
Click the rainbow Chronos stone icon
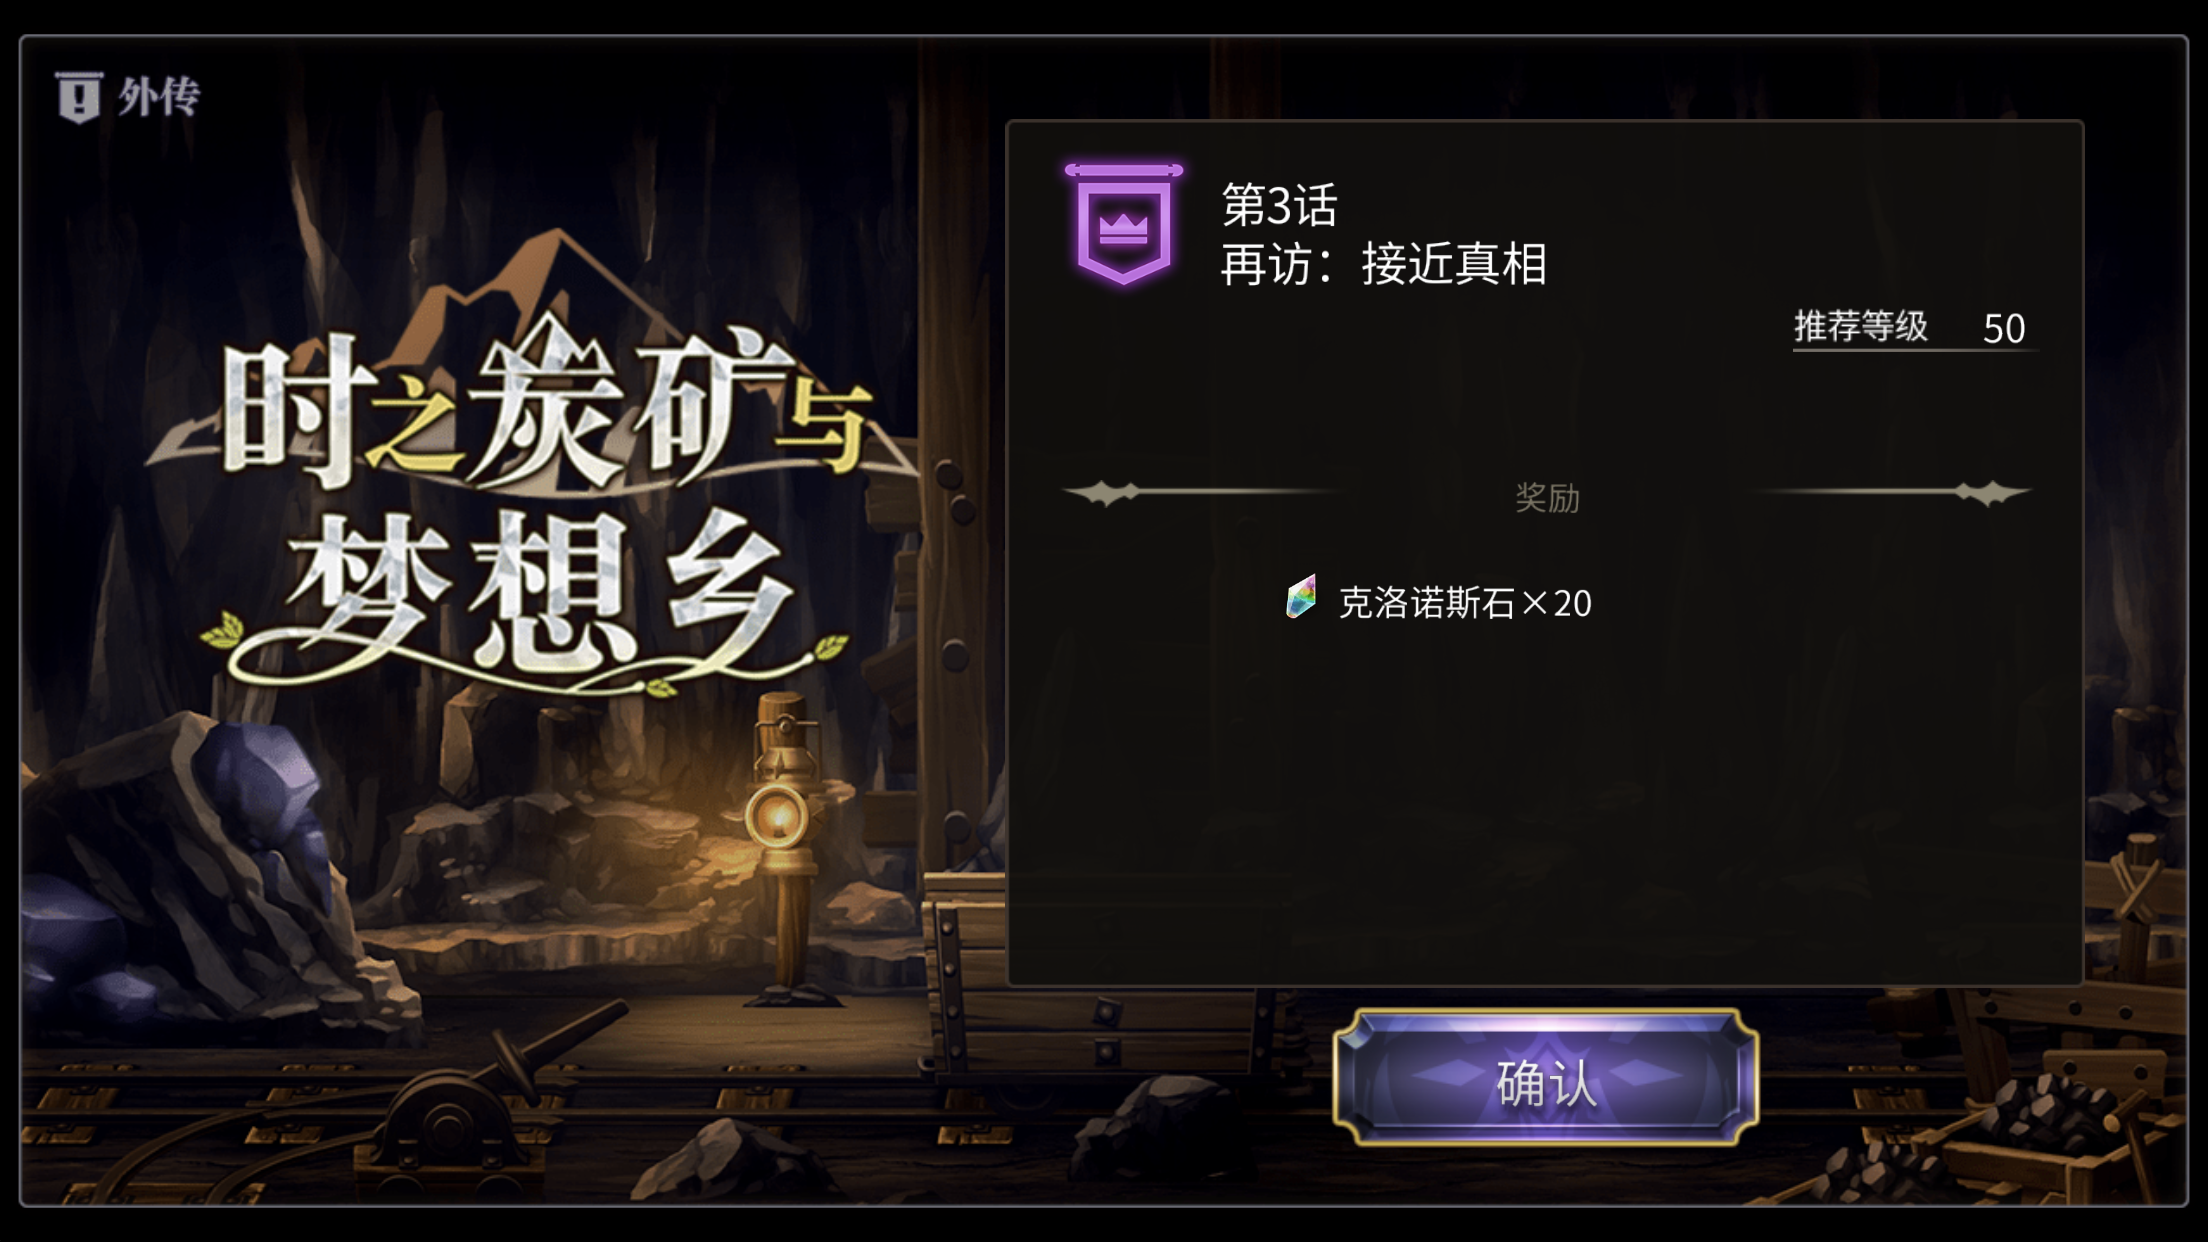(1301, 598)
